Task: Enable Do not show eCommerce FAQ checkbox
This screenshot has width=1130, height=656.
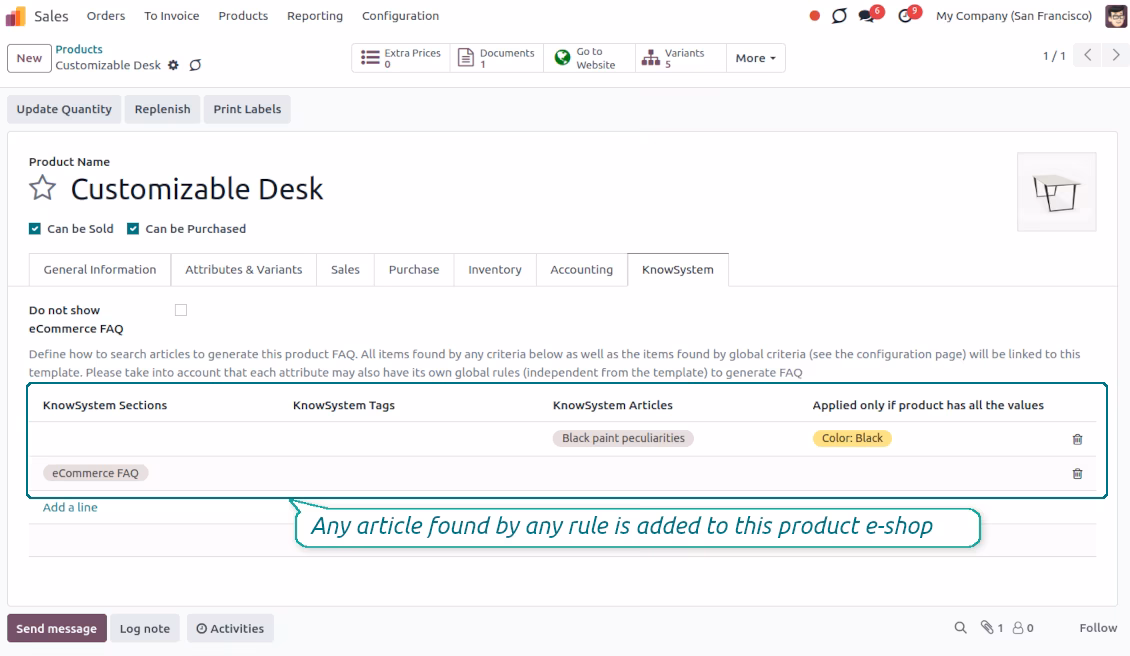Action: click(x=181, y=310)
